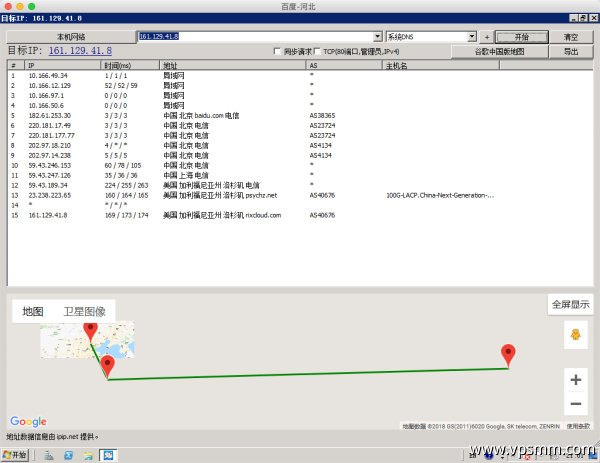Viewport: 600px width, 463px height.
Task: Click the Los Angeles red map pin
Action: [x=508, y=356]
